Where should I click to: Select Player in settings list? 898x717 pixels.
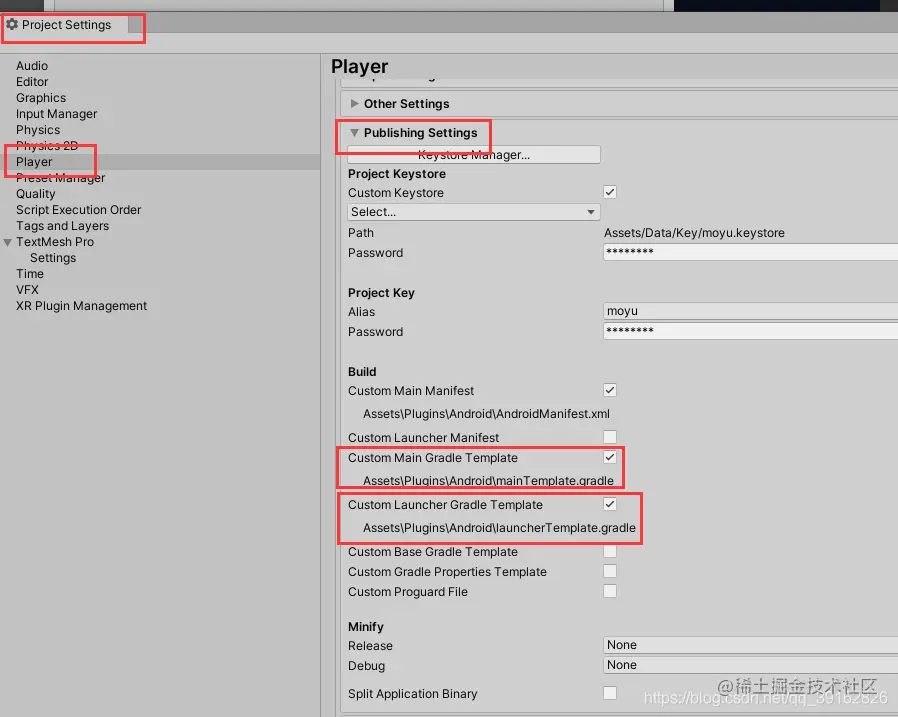(34, 162)
